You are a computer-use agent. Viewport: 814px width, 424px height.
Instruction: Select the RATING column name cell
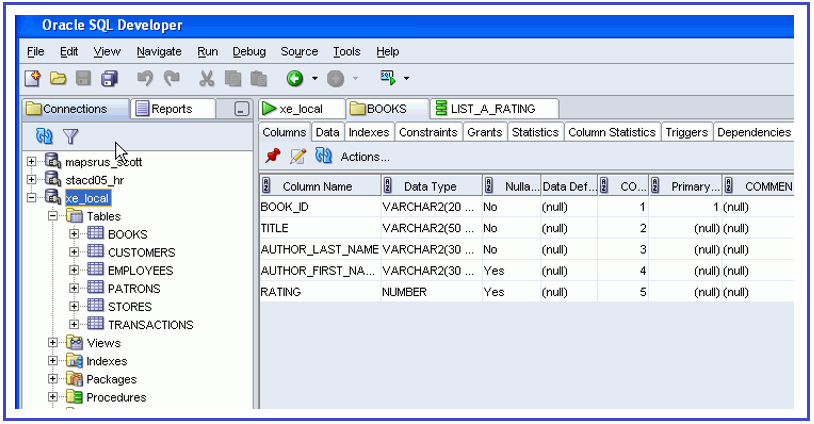[x=320, y=292]
